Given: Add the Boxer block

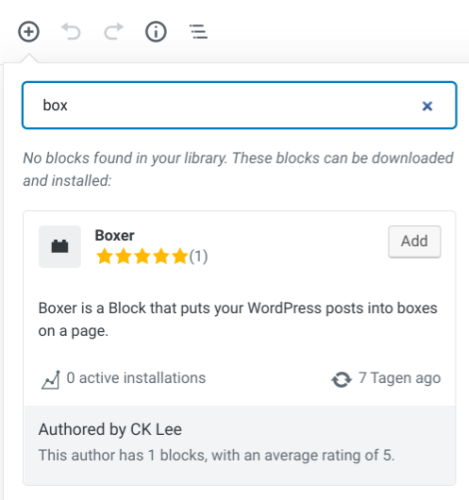Looking at the screenshot, I should click(414, 241).
